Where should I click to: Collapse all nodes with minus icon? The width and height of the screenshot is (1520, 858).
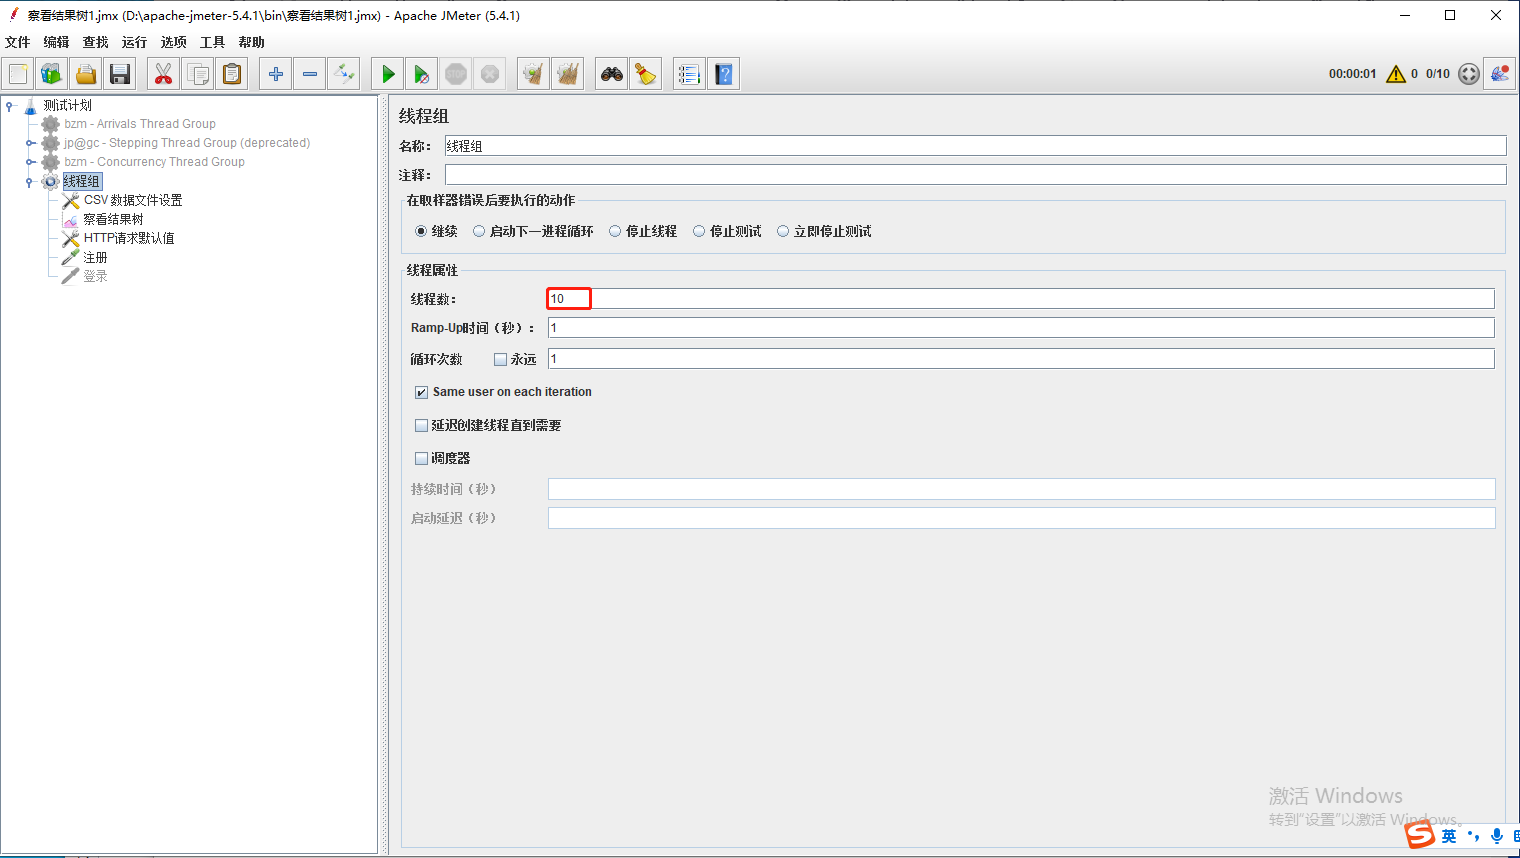click(310, 74)
